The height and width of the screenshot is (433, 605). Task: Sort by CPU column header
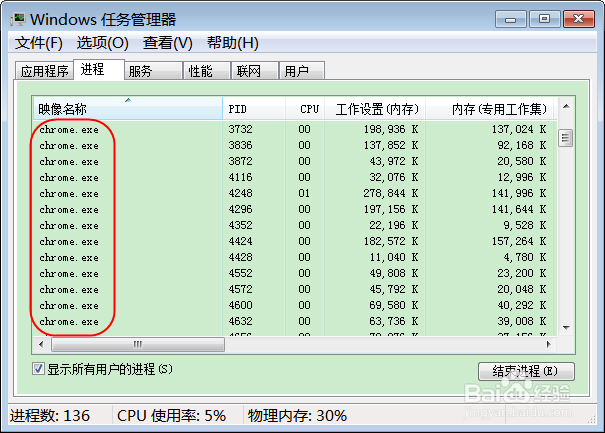tap(305, 109)
